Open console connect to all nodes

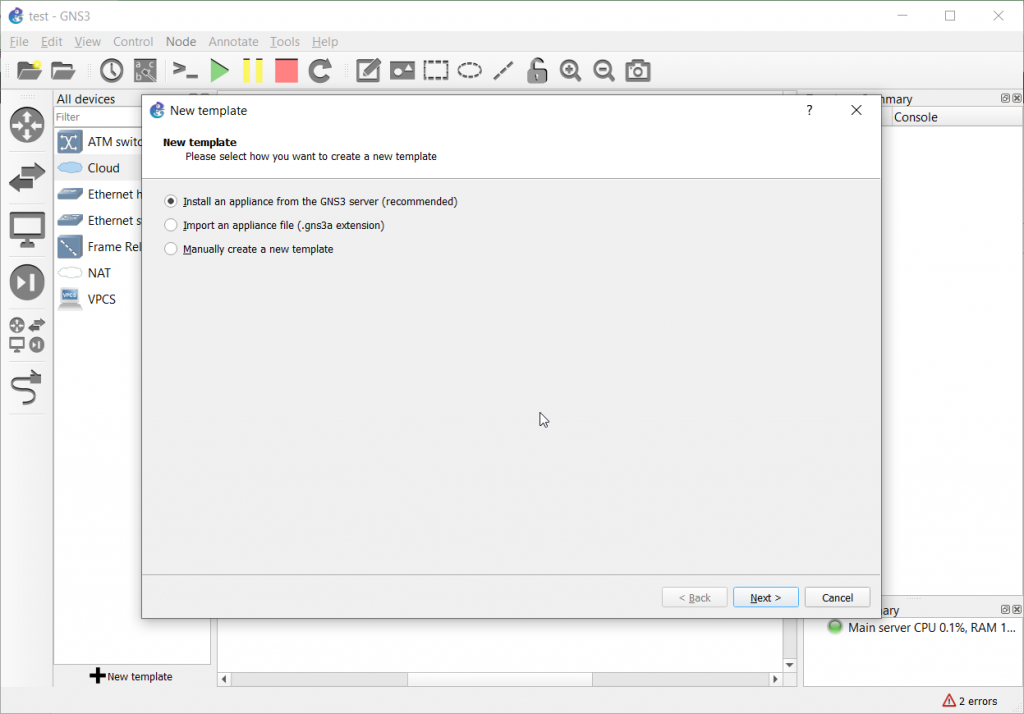pyautogui.click(x=185, y=70)
